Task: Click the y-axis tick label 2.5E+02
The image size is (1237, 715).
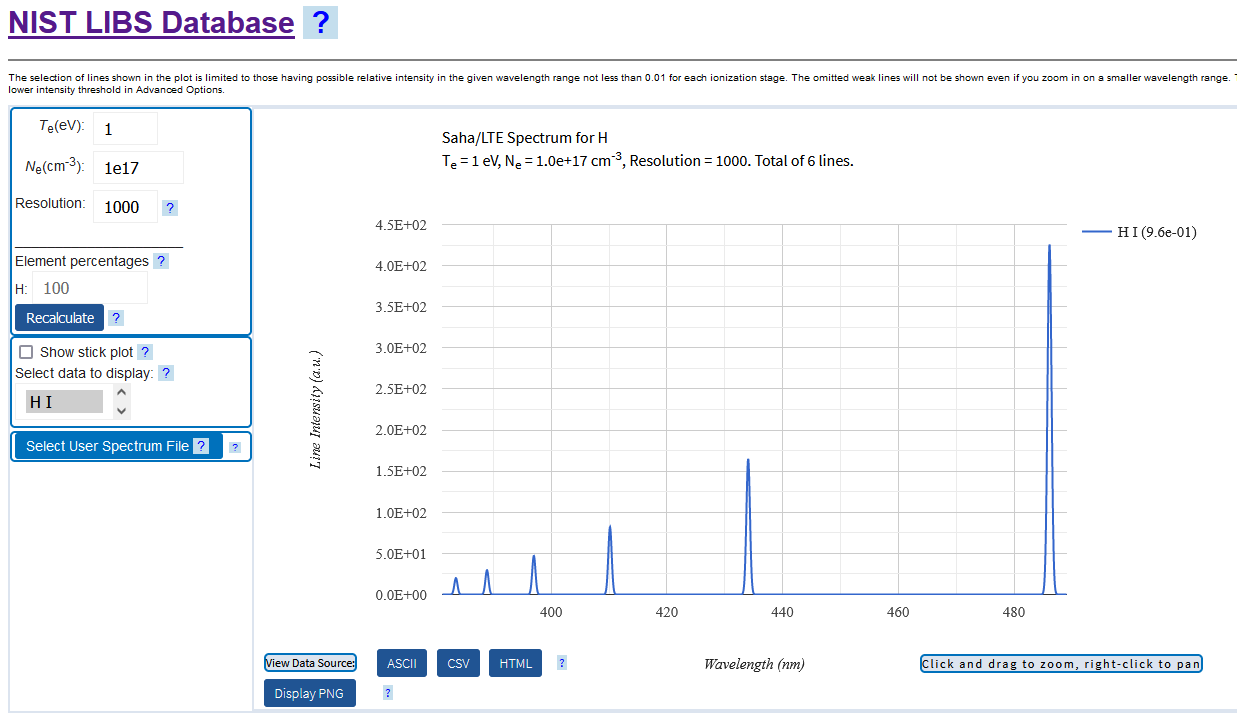Action: [x=401, y=389]
